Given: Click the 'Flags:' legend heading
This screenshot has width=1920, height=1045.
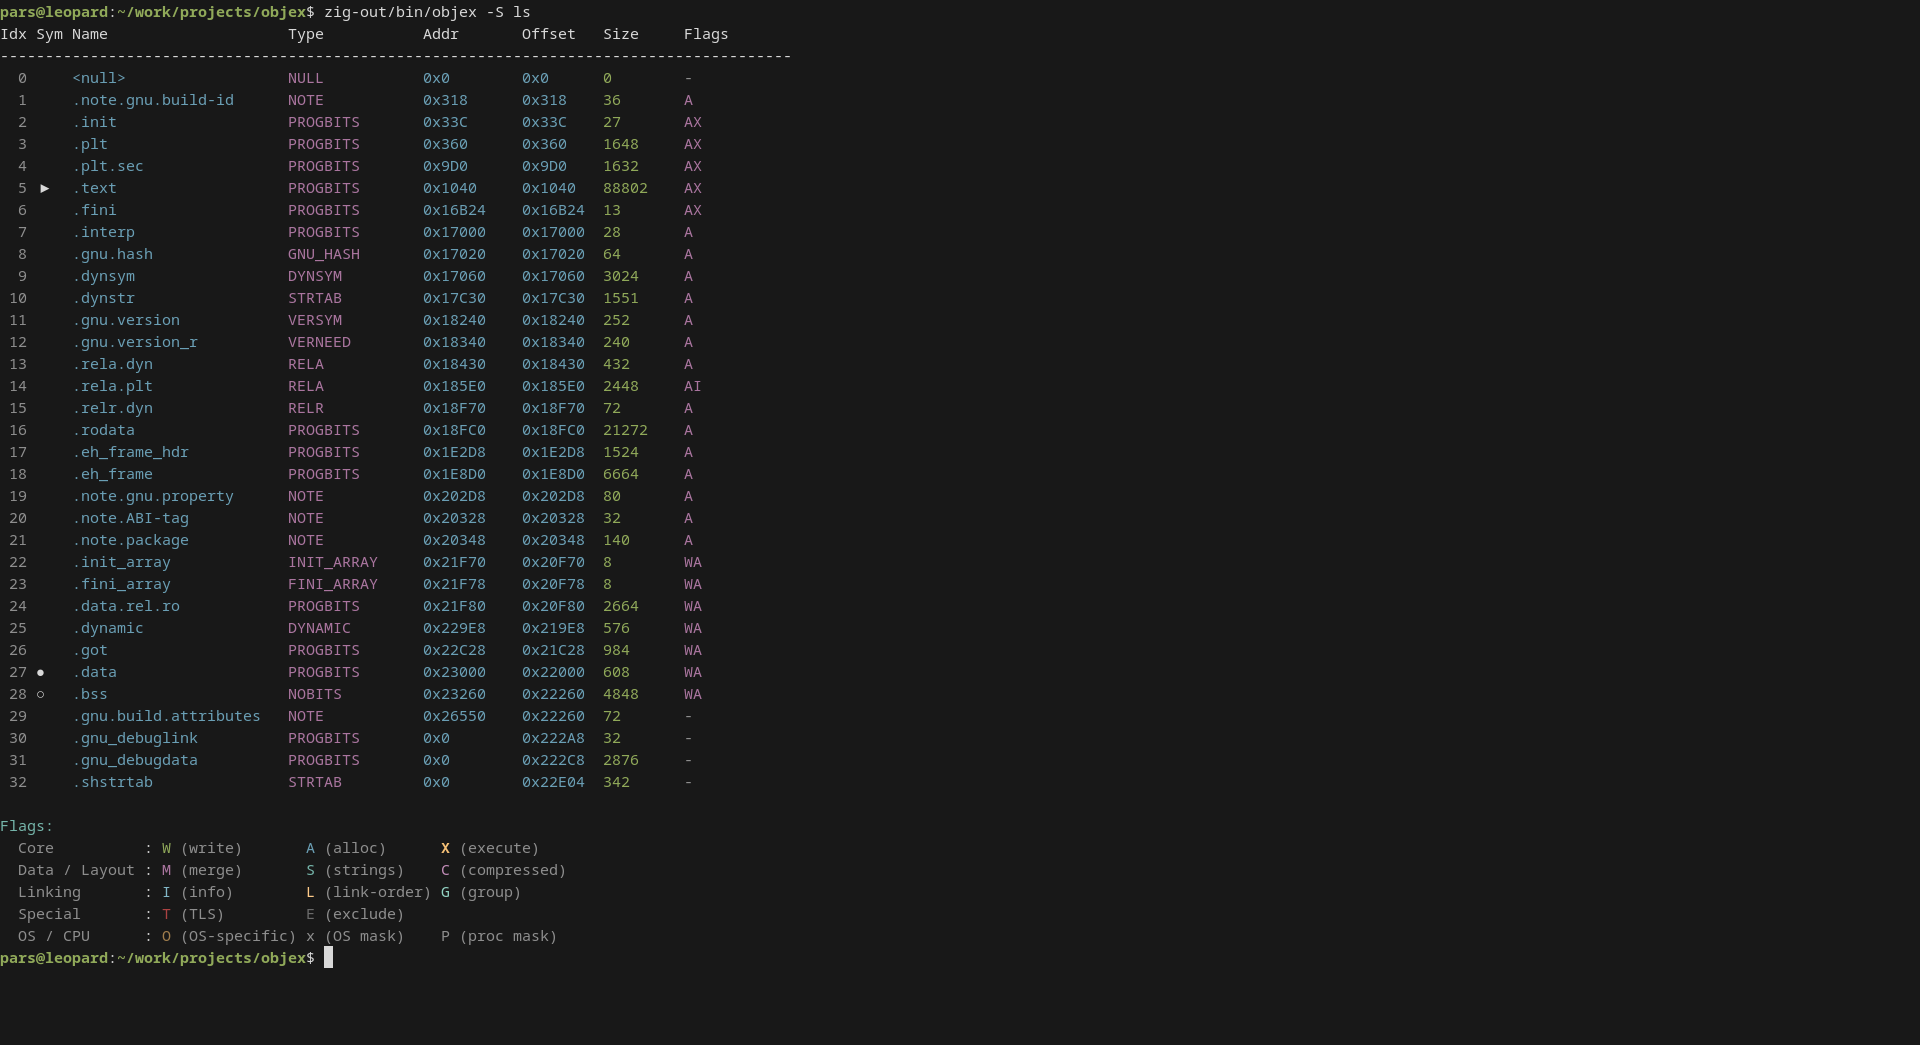Looking at the screenshot, I should 27,826.
